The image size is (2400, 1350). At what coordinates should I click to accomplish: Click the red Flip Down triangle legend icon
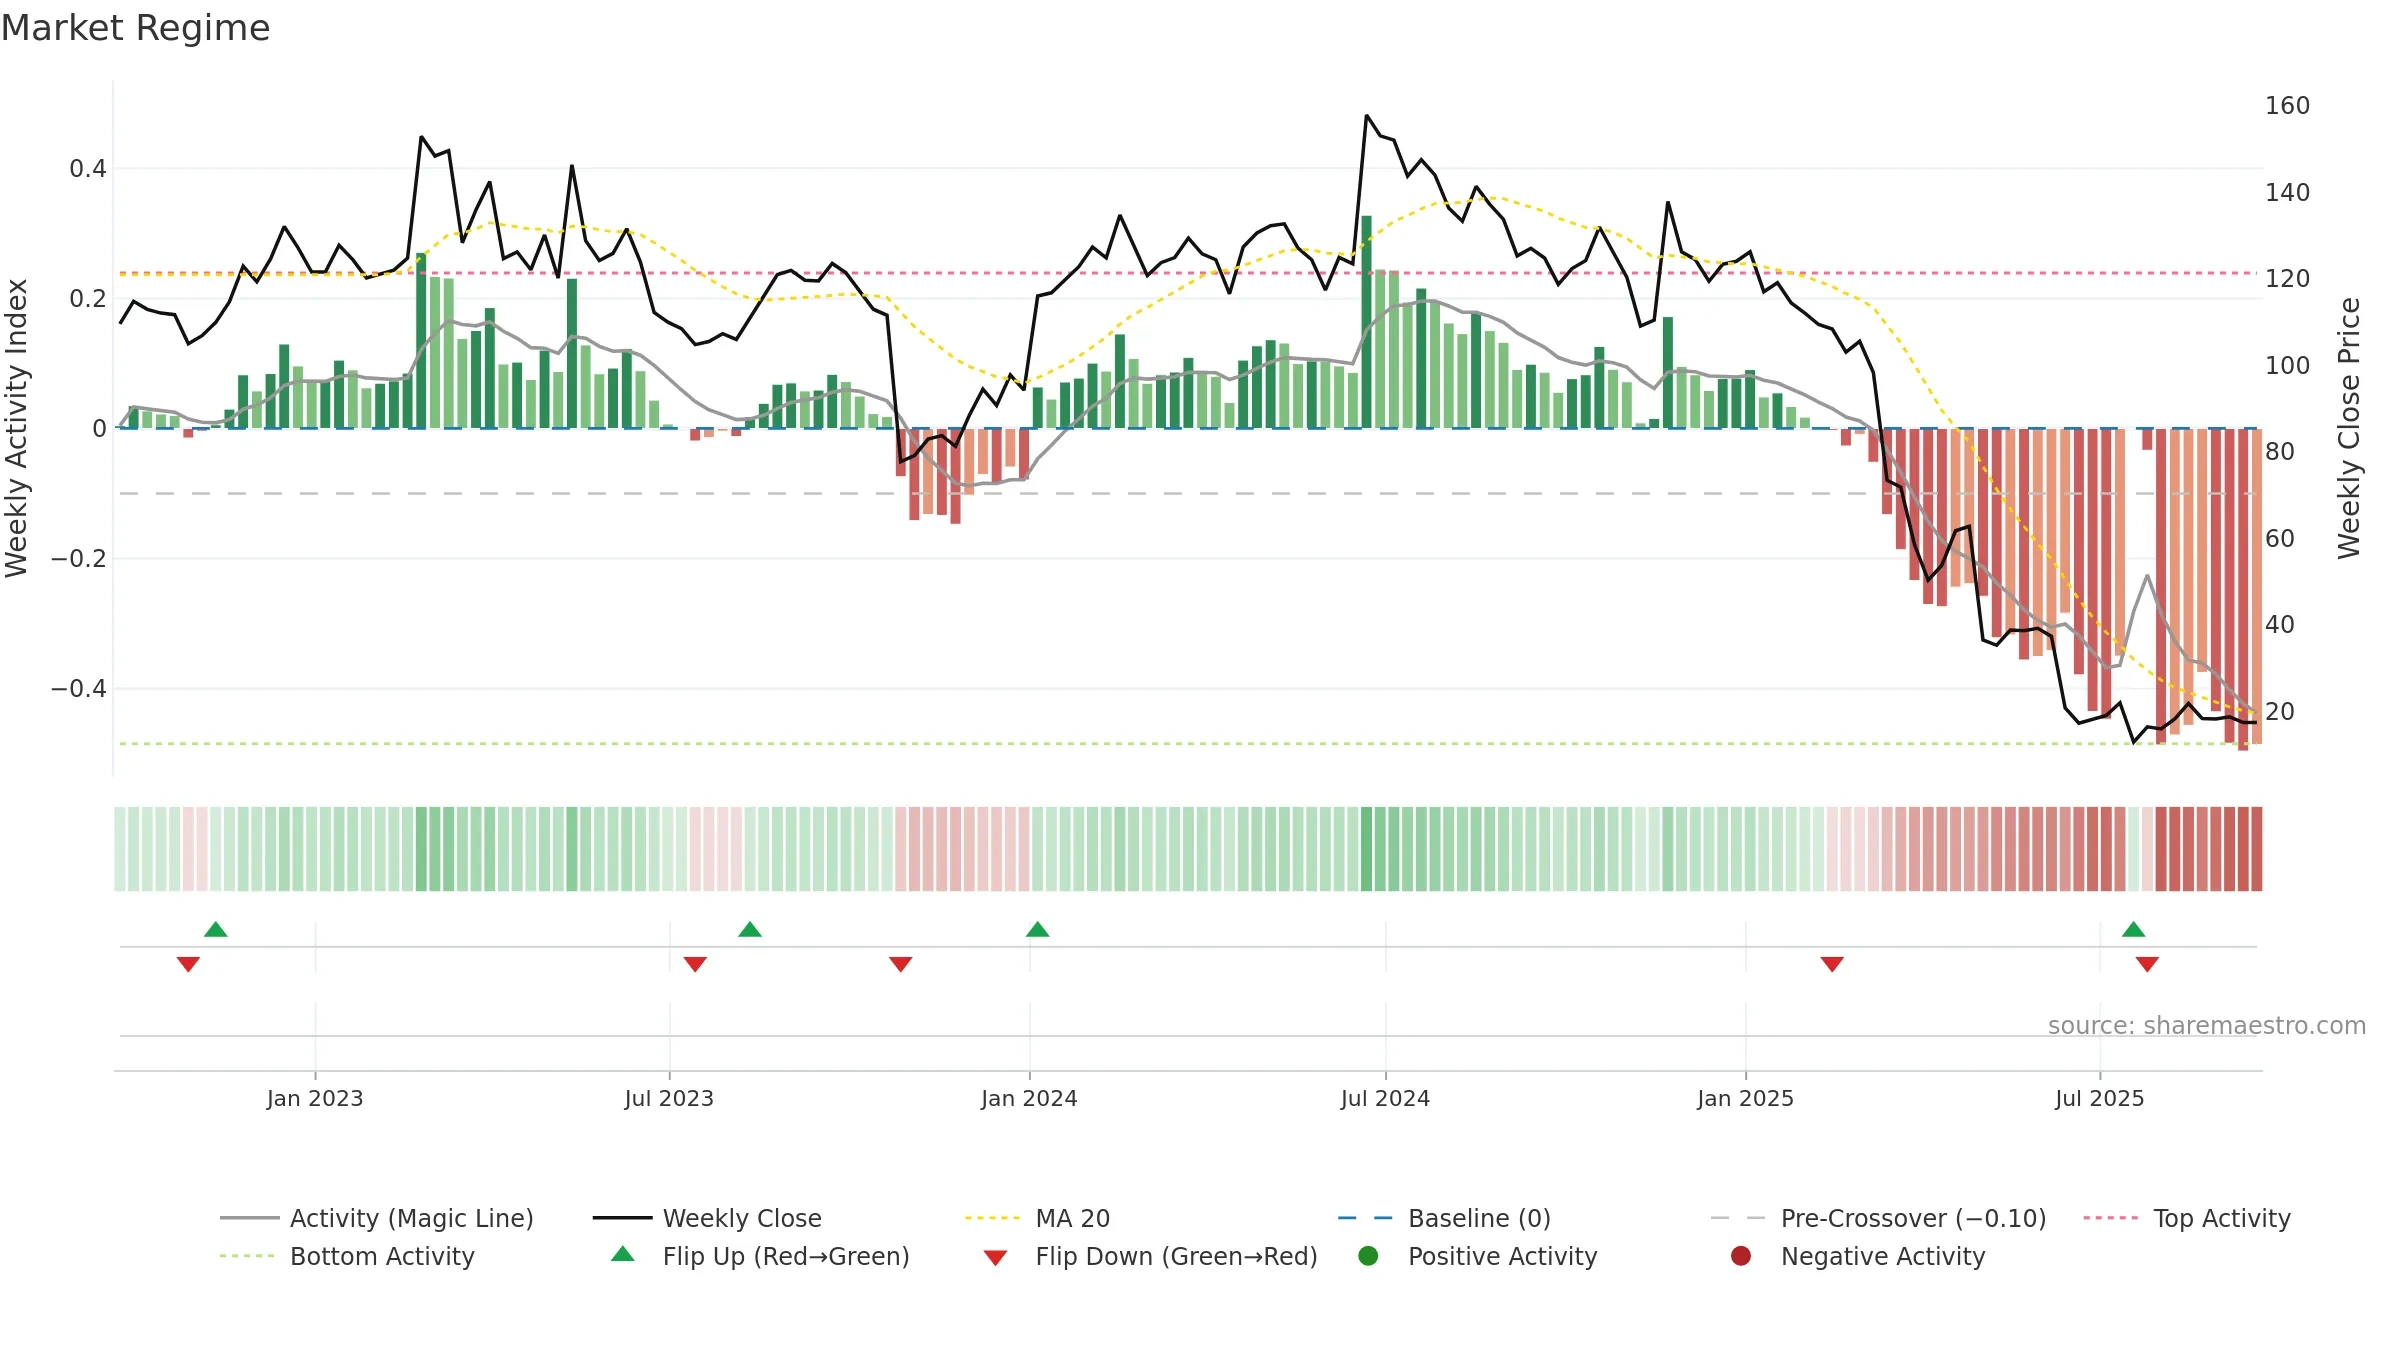coord(995,1258)
